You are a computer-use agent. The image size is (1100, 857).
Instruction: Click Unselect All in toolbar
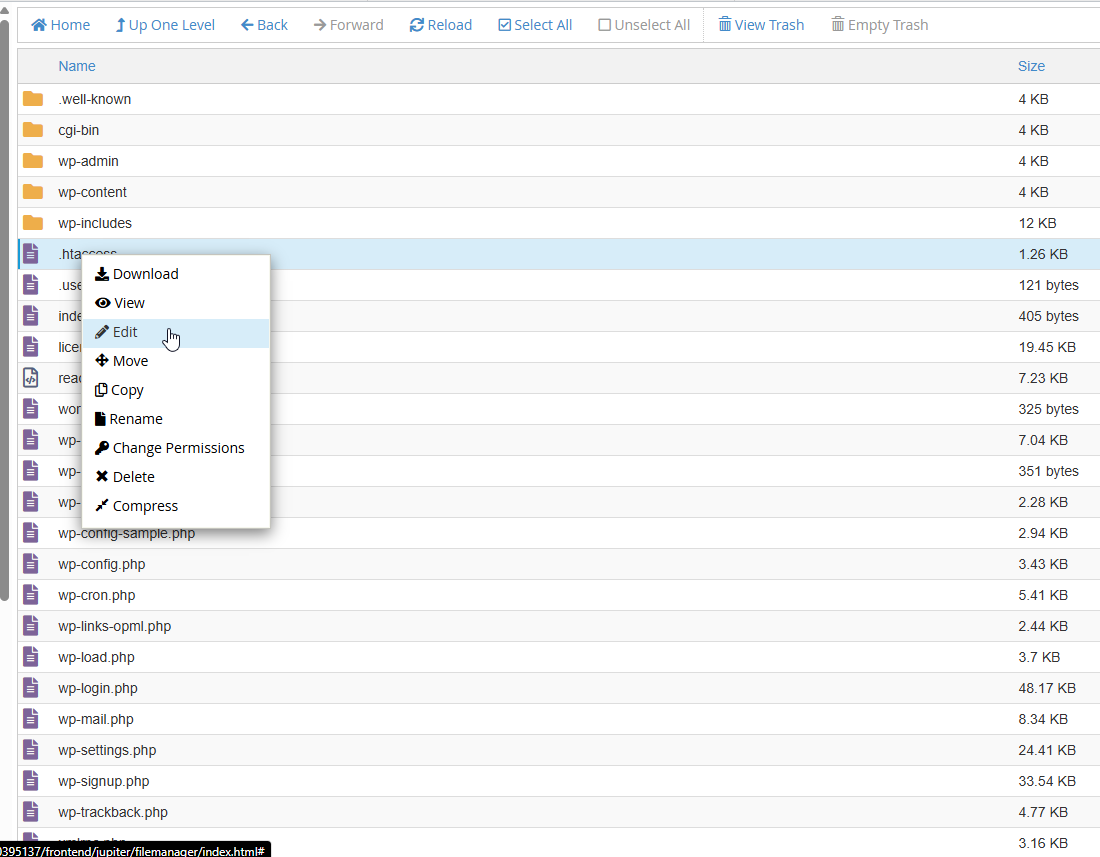644,25
